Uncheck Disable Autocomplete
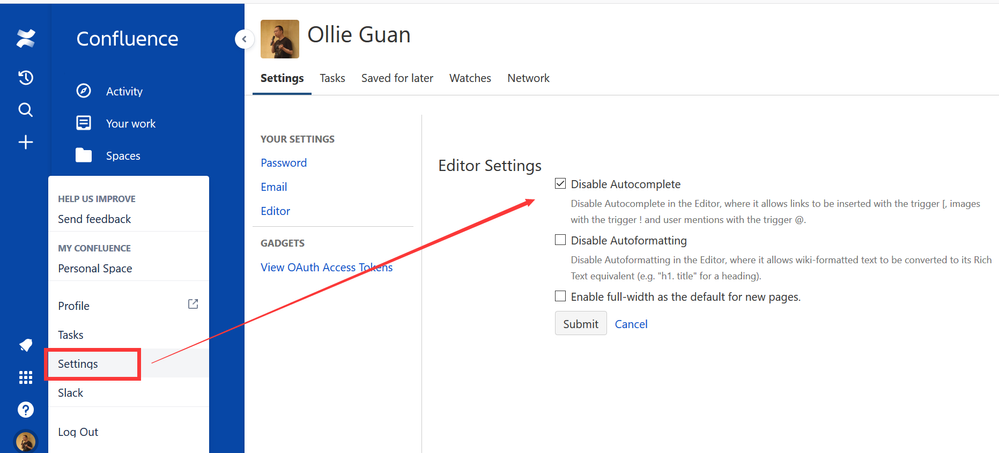Viewport: 999px width, 453px height. click(x=561, y=184)
